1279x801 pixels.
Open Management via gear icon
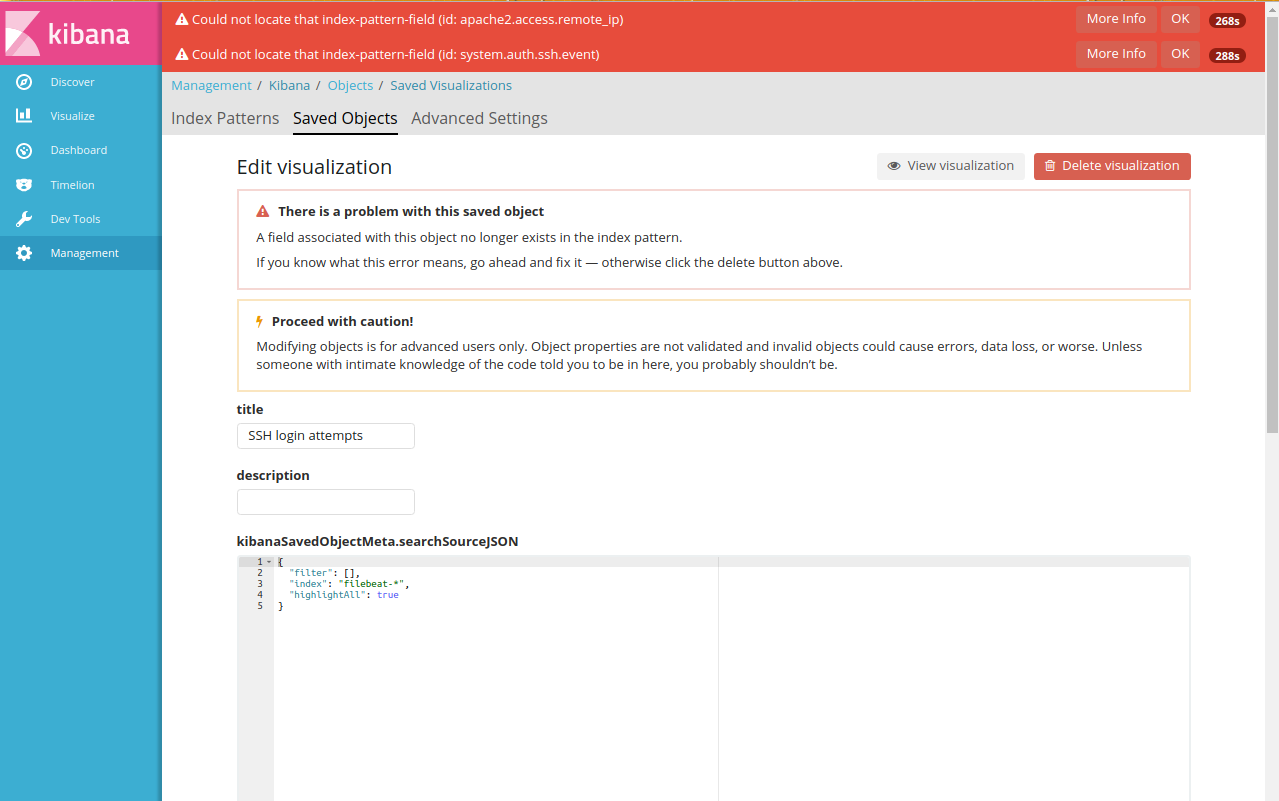(24, 253)
